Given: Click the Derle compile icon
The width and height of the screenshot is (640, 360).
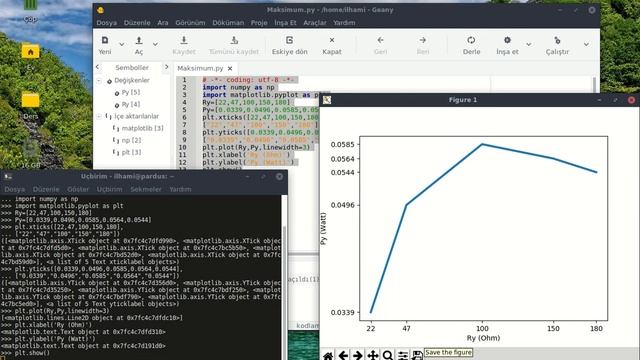Looking at the screenshot, I should pos(471,40).
